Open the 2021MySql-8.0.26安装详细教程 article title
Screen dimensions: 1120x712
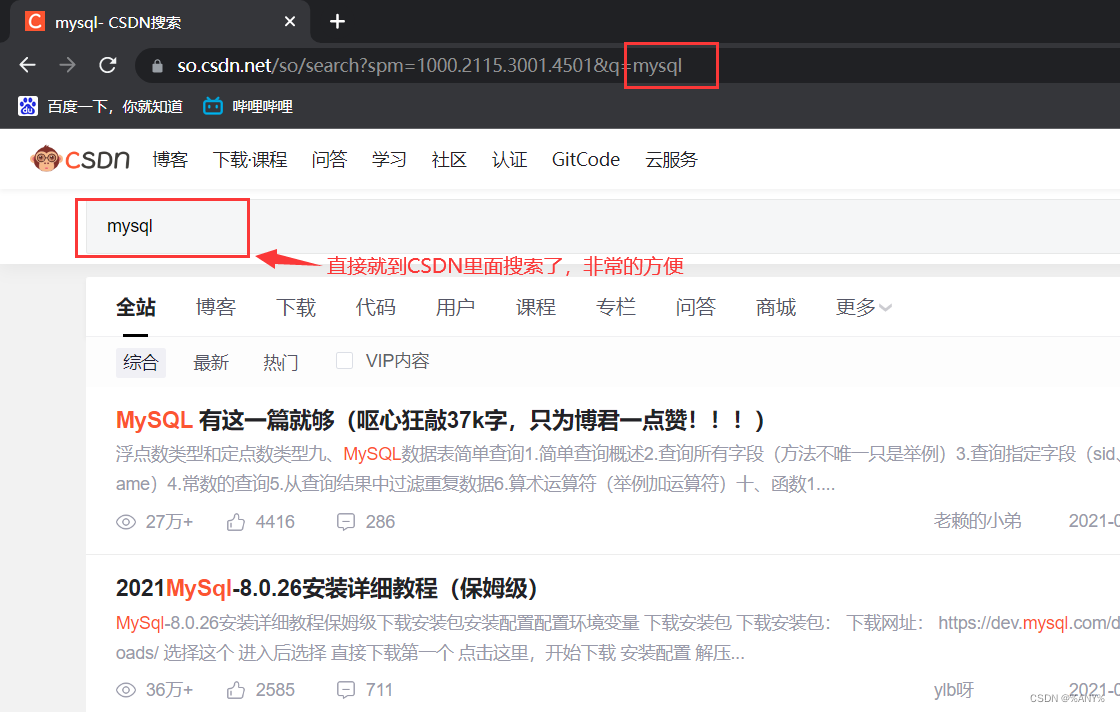tap(326, 588)
